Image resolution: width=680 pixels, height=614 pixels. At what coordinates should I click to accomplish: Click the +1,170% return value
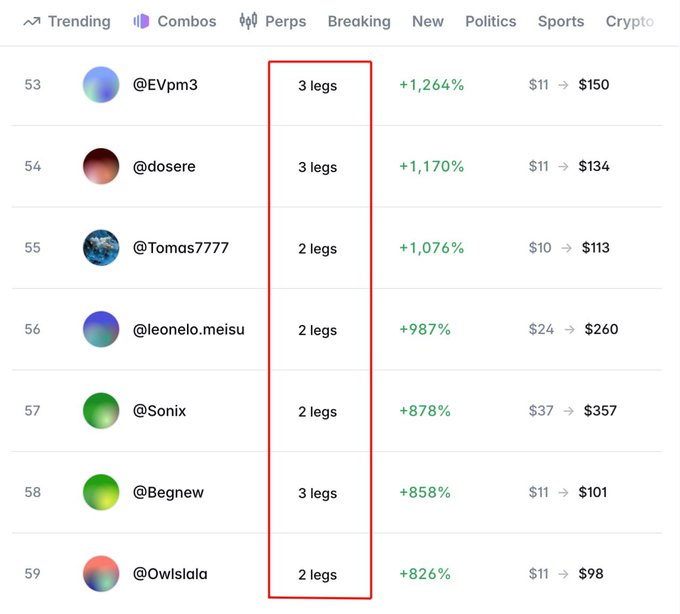coord(432,166)
